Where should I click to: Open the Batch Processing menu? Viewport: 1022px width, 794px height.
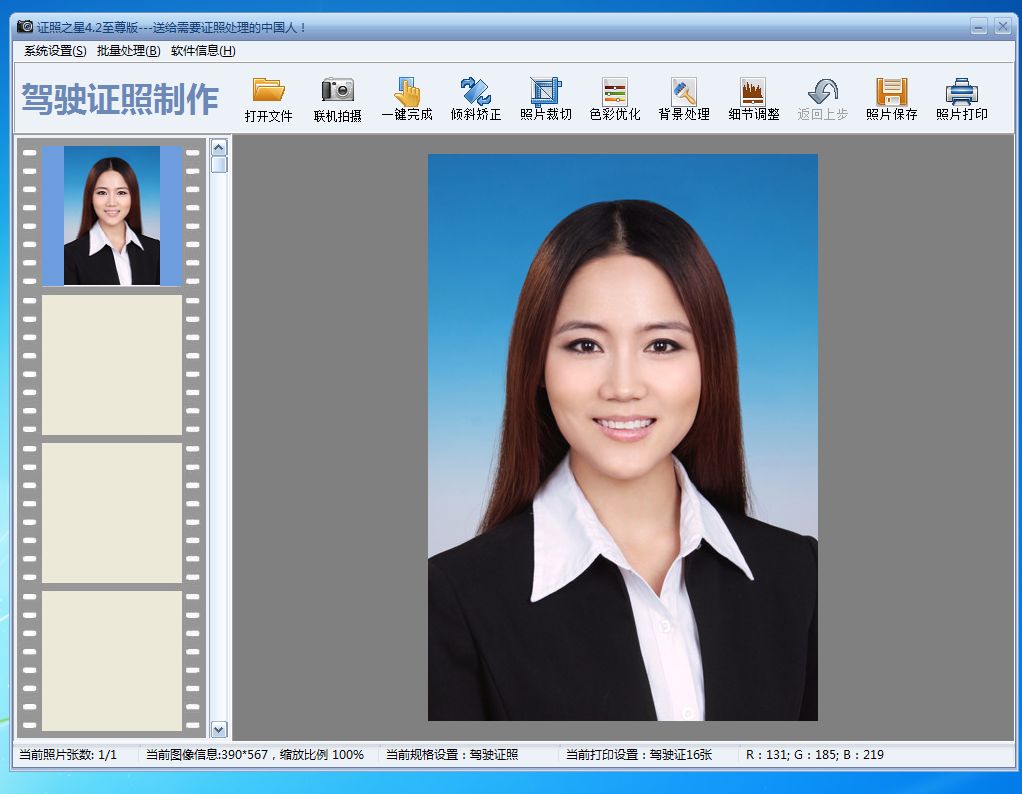128,51
